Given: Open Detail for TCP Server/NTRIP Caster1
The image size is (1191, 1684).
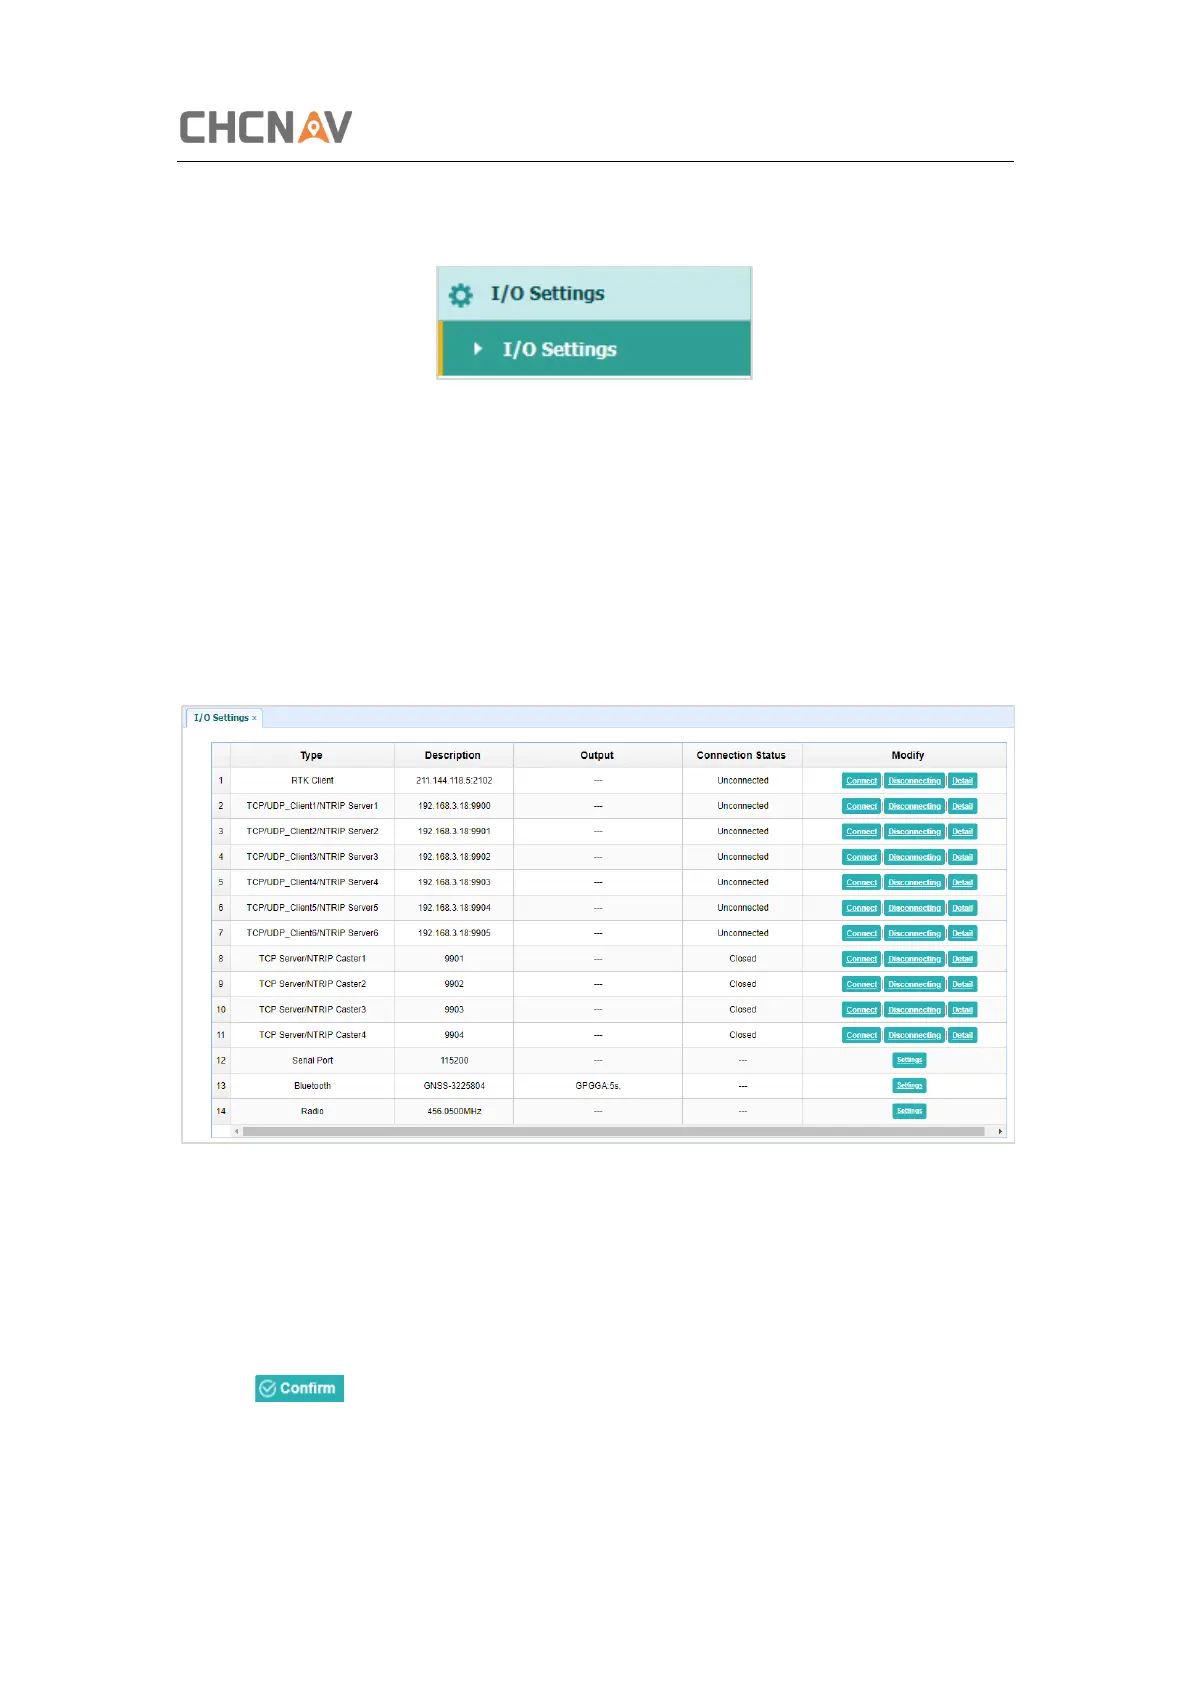Looking at the screenshot, I should 962,959.
